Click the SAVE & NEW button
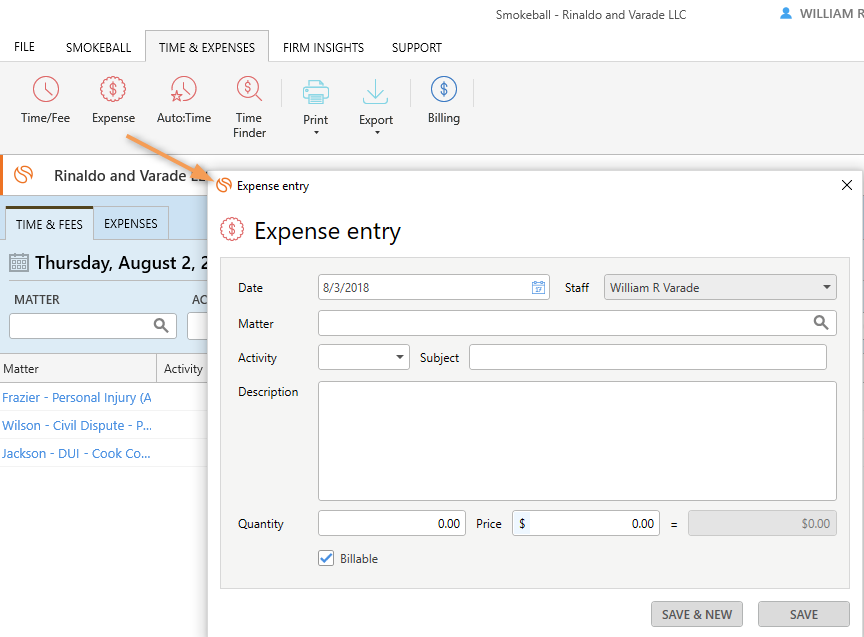 [x=697, y=614]
